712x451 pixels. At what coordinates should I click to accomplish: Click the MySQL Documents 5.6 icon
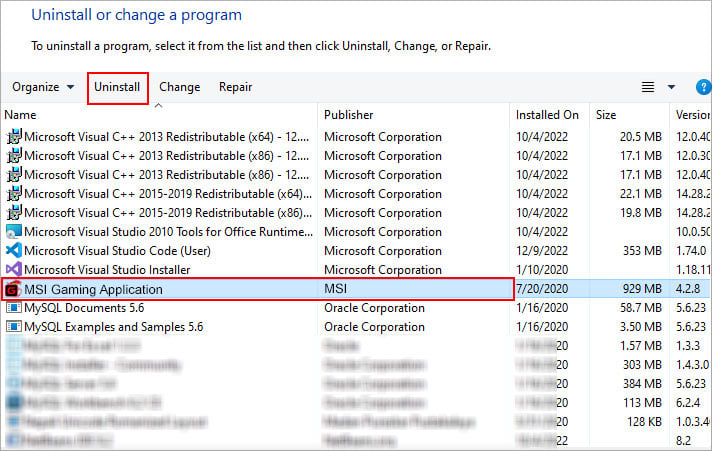click(x=14, y=308)
